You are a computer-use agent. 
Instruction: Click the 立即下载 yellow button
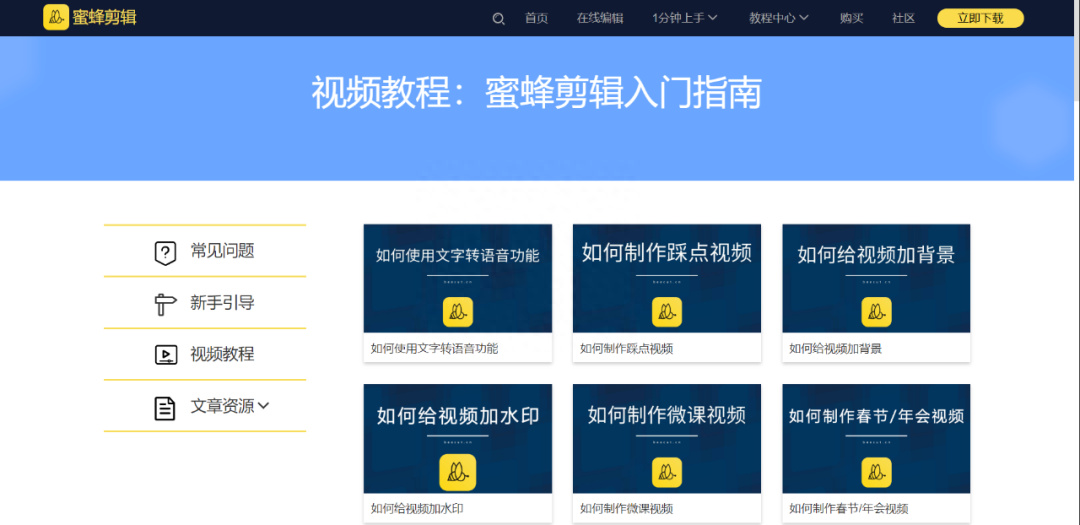pyautogui.click(x=980, y=19)
